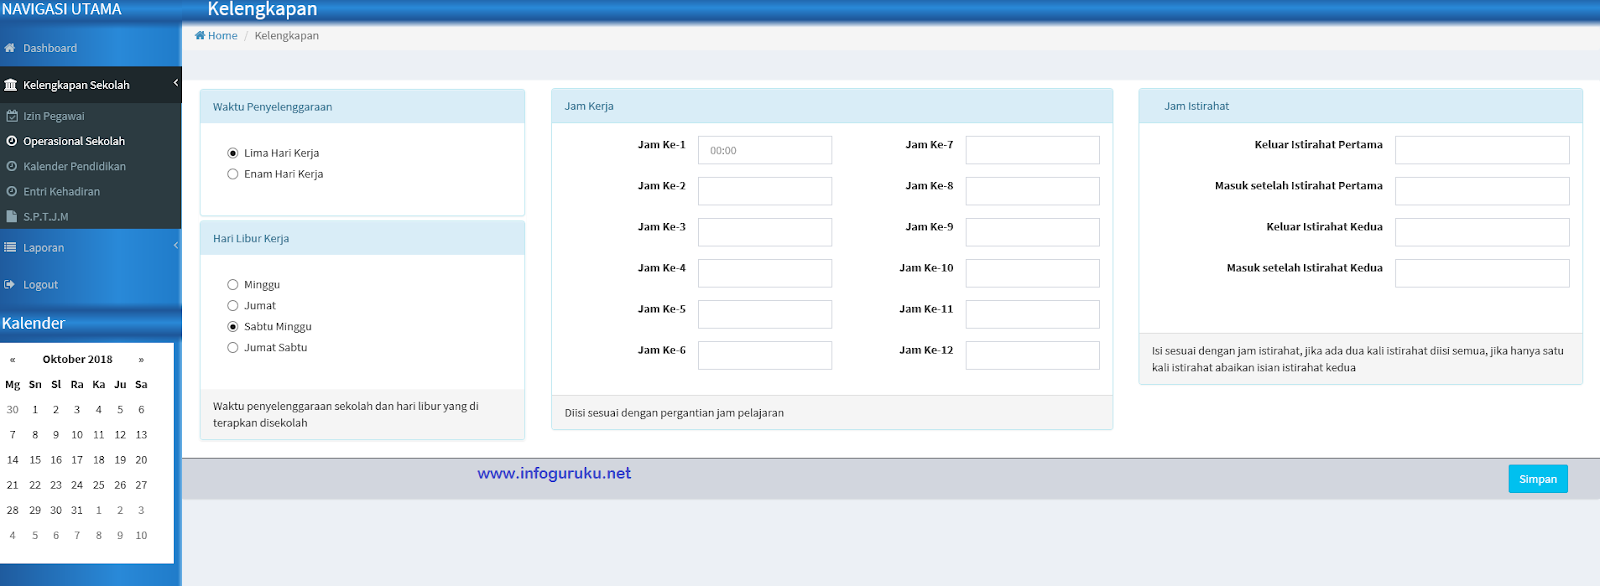This screenshot has height=586, width=1600.
Task: Click the Keluar Istirahat Kedua field
Action: 1482,232
